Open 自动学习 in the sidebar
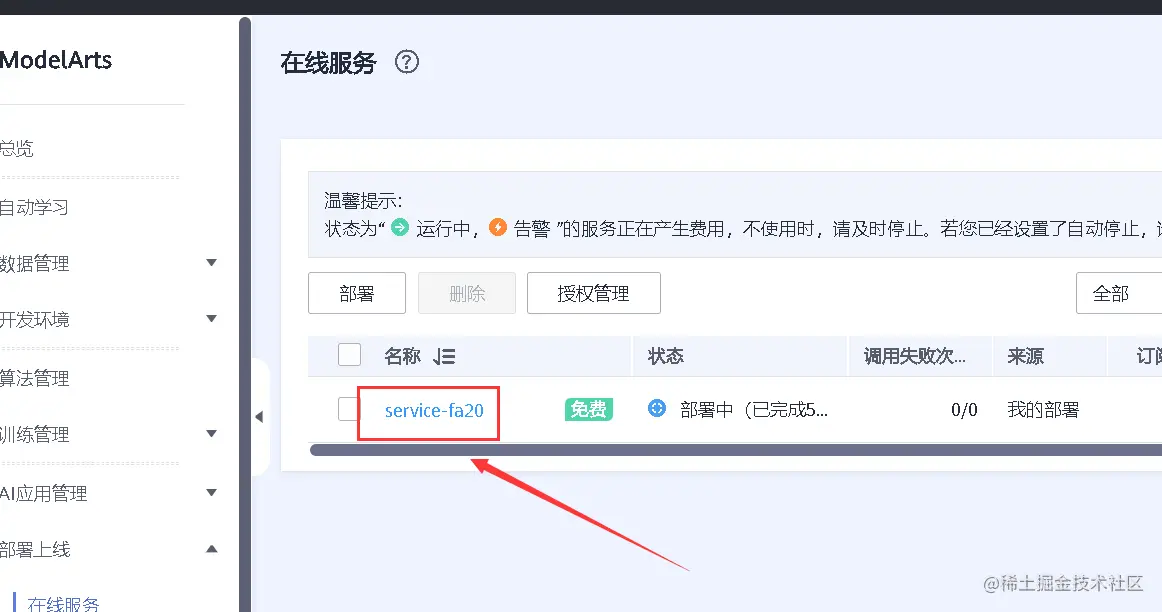The height and width of the screenshot is (612, 1162). tap(34, 207)
